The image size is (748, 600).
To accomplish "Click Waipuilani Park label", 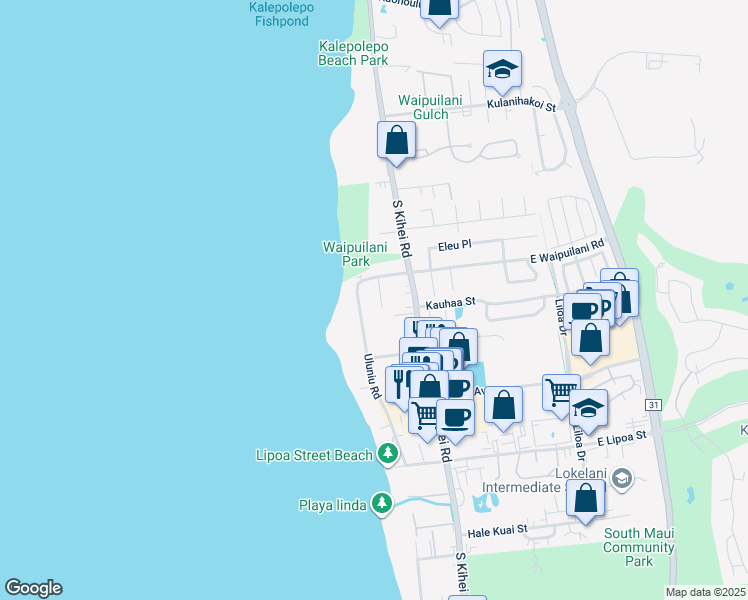I will [355, 254].
